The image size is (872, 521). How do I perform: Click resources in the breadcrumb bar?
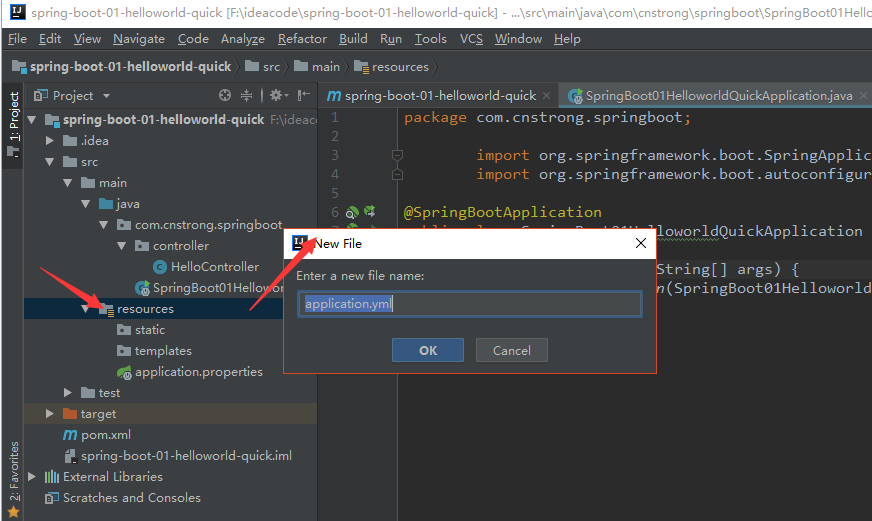tap(392, 67)
